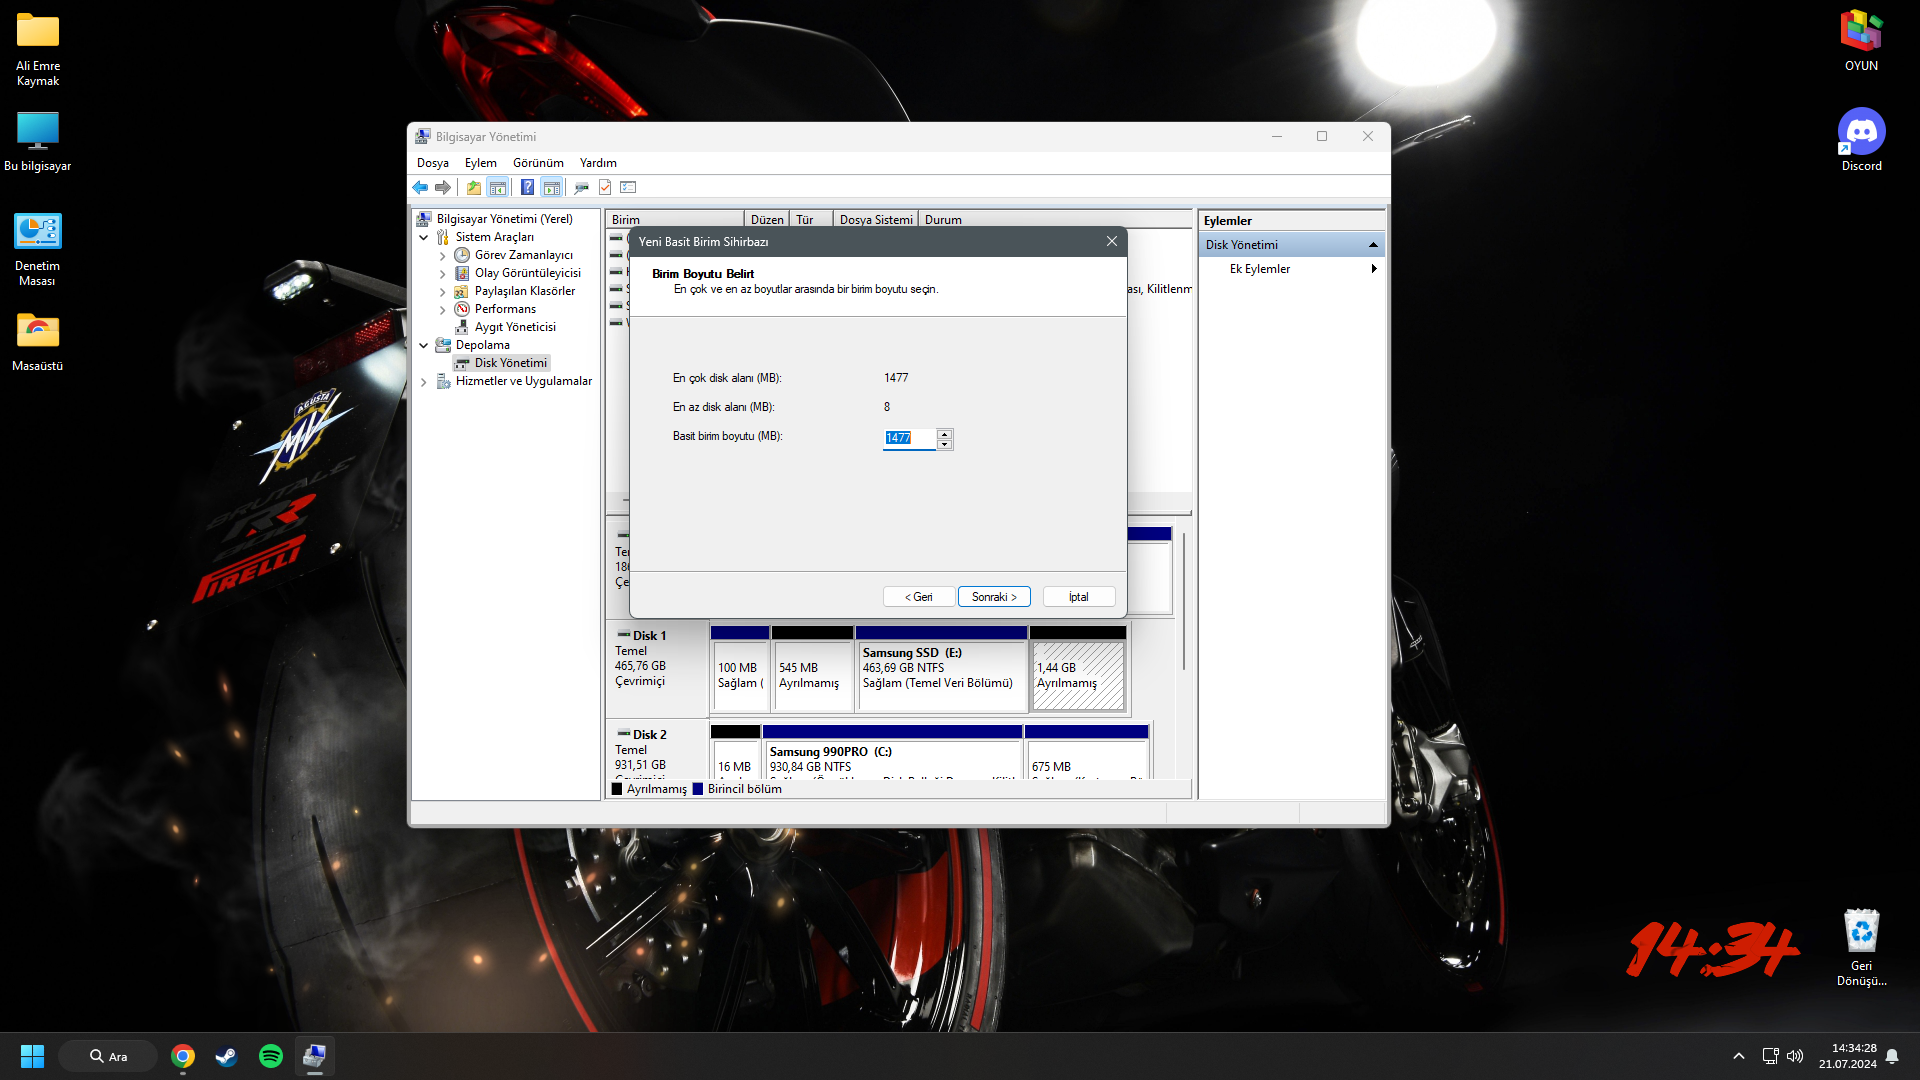Click the Dosya Sistemi column header
Screen dimensions: 1920x1080
tap(876, 220)
